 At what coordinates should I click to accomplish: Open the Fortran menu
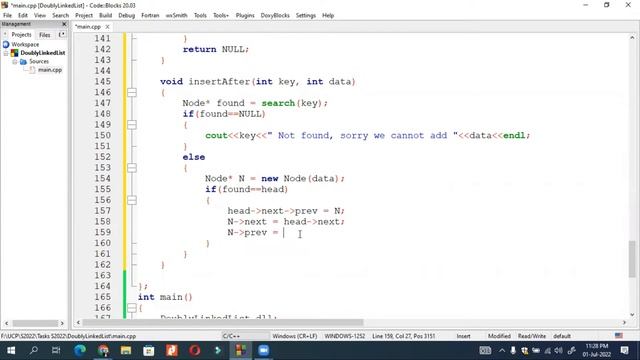[150, 15]
